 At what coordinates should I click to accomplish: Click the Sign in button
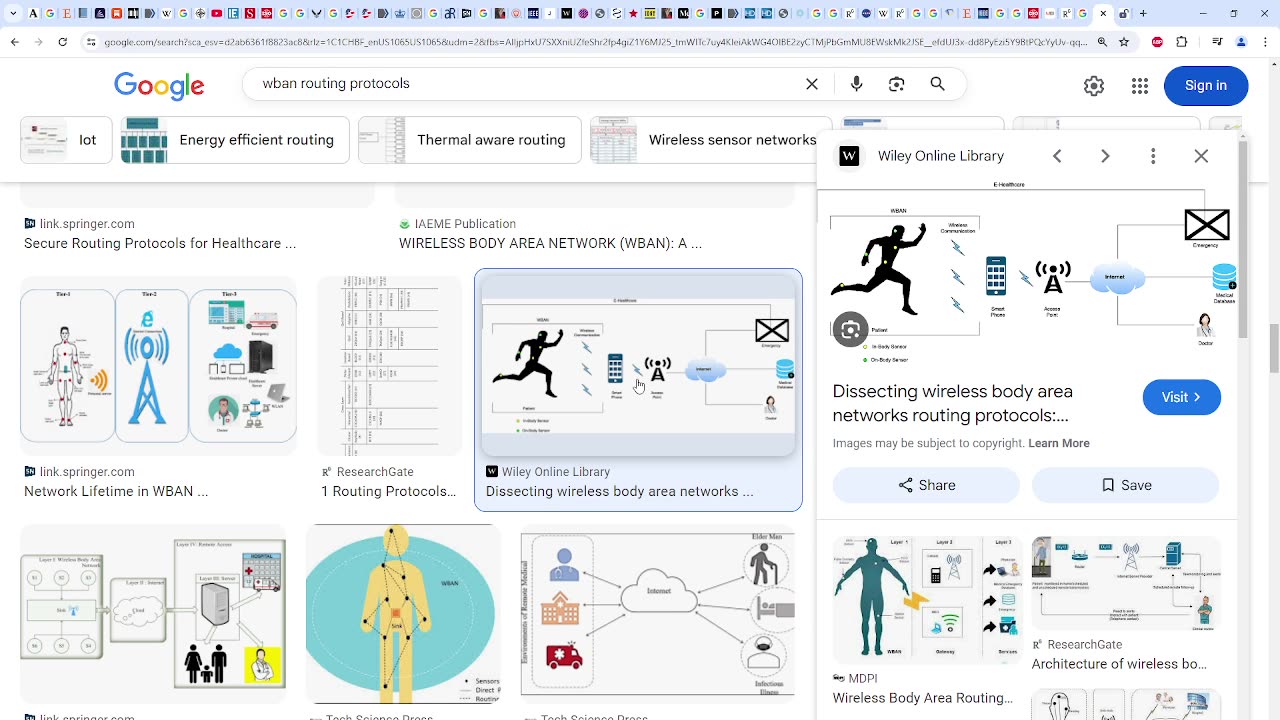pyautogui.click(x=1206, y=86)
